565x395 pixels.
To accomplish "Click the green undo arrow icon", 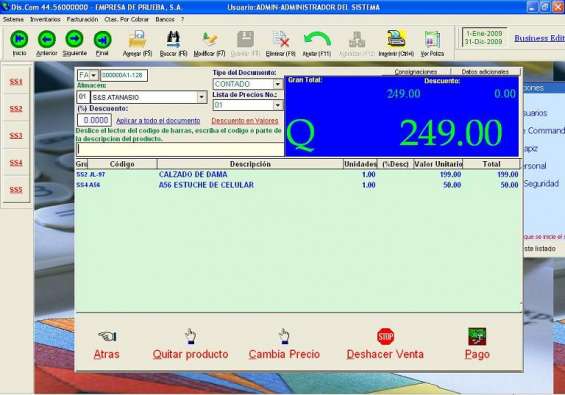I will click(317, 39).
